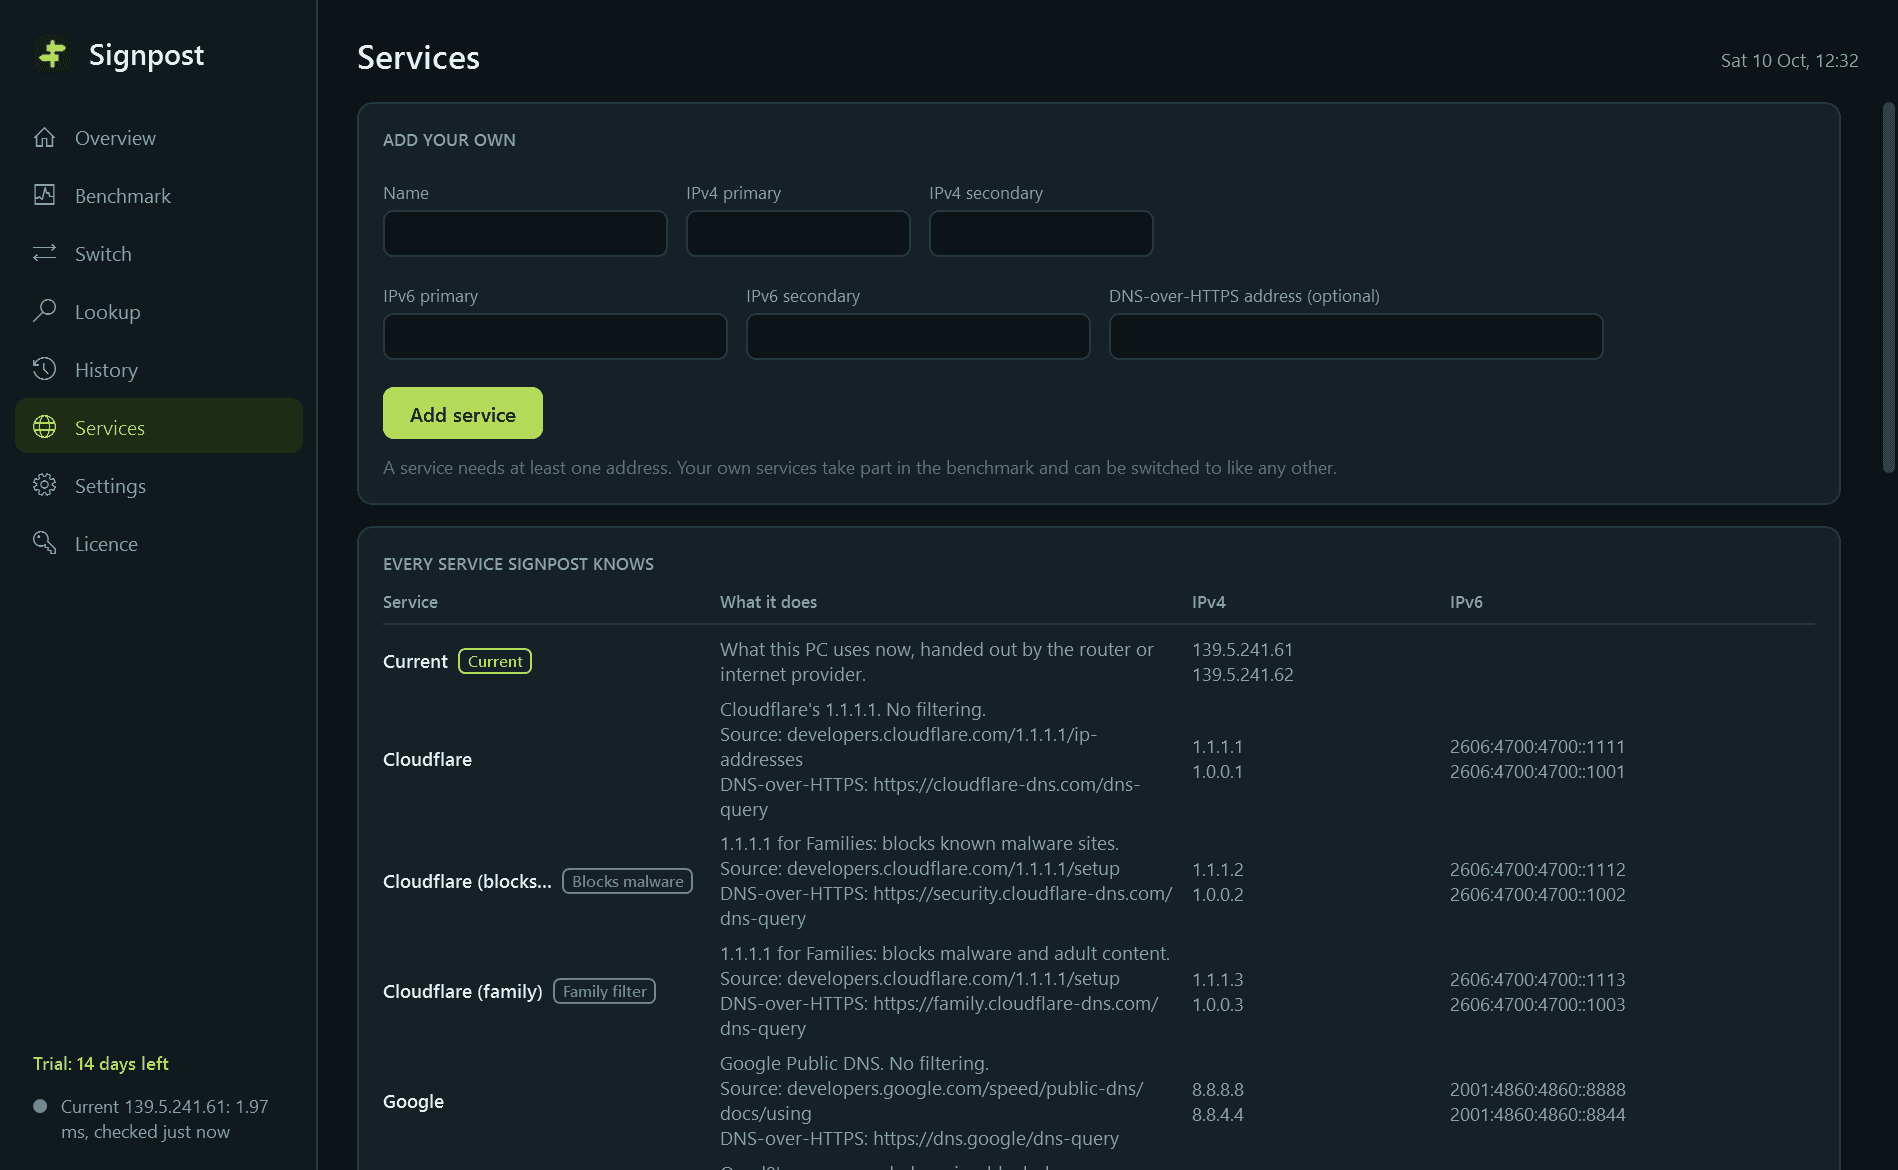Click the green Current badge
The width and height of the screenshot is (1898, 1170).
[x=495, y=661]
